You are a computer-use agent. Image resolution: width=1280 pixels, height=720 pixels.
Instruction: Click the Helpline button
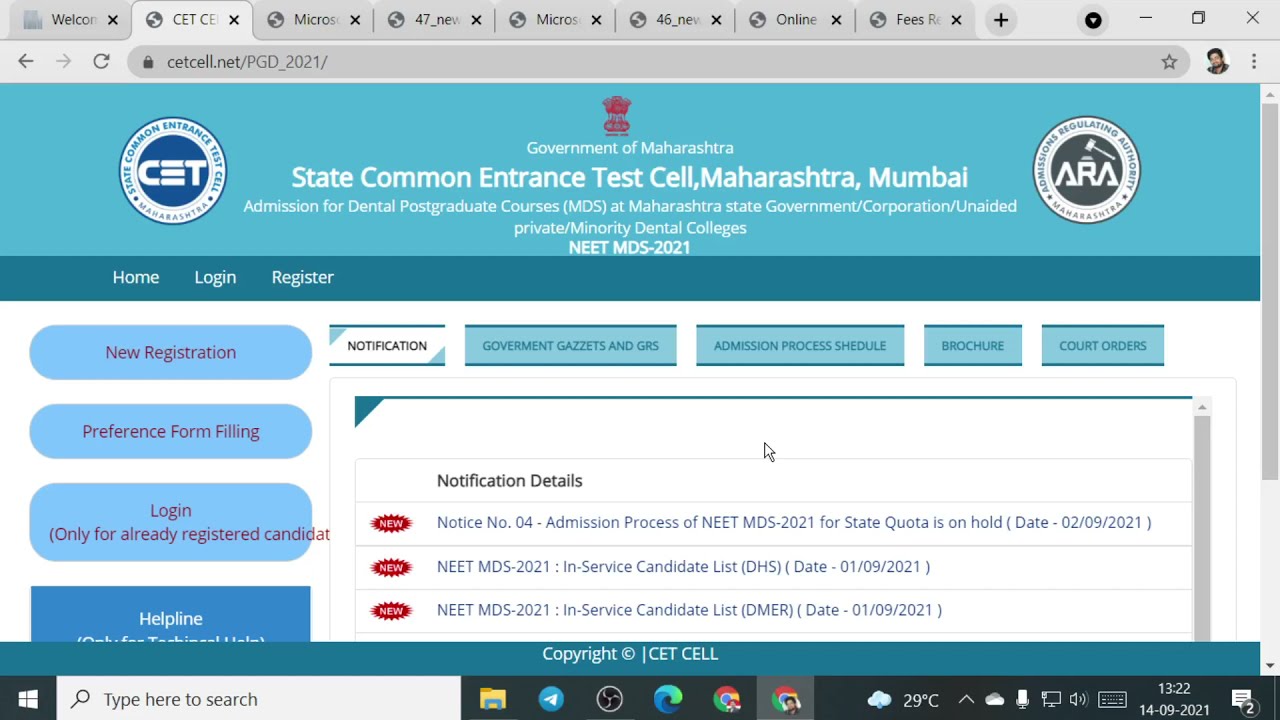coord(171,614)
